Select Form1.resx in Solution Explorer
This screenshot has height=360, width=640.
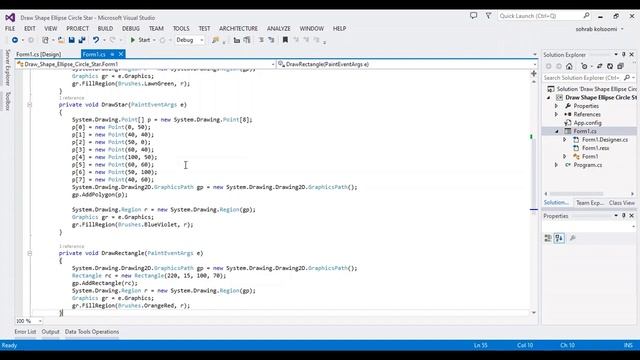pos(596,148)
